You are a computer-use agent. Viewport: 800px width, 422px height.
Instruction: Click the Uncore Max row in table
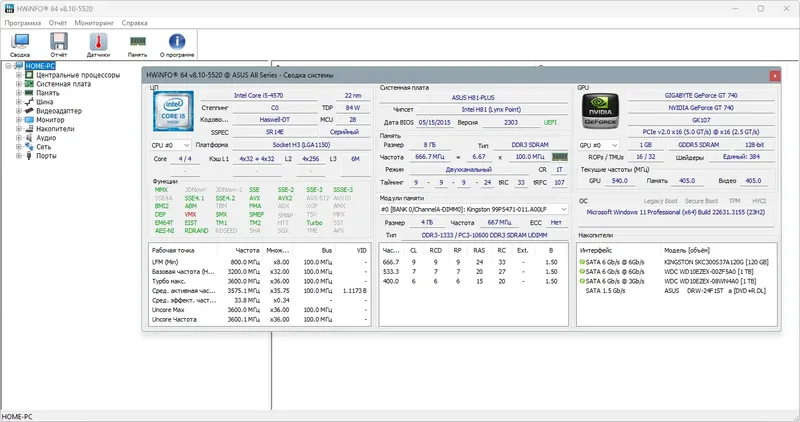[x=260, y=310]
